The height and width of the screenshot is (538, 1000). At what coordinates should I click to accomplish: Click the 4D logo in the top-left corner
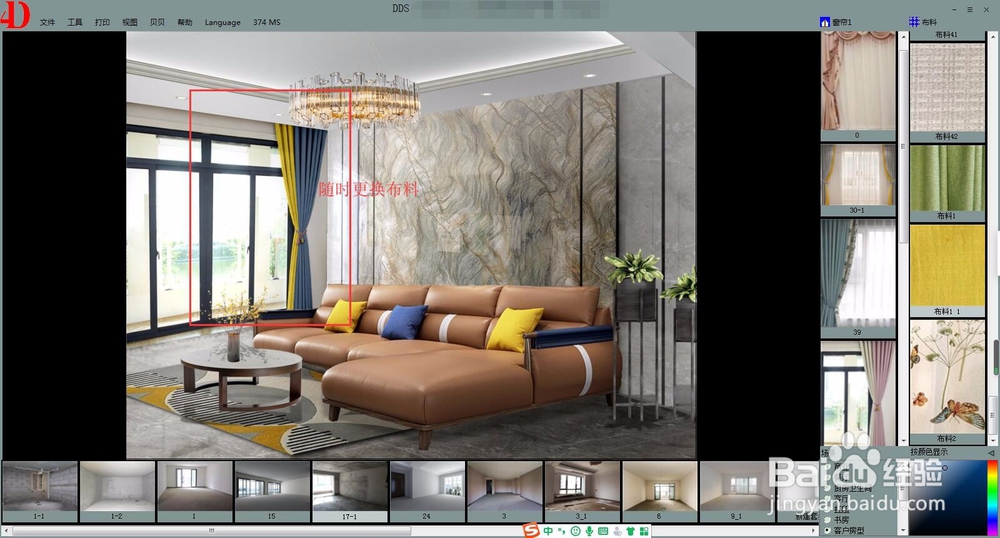(15, 15)
